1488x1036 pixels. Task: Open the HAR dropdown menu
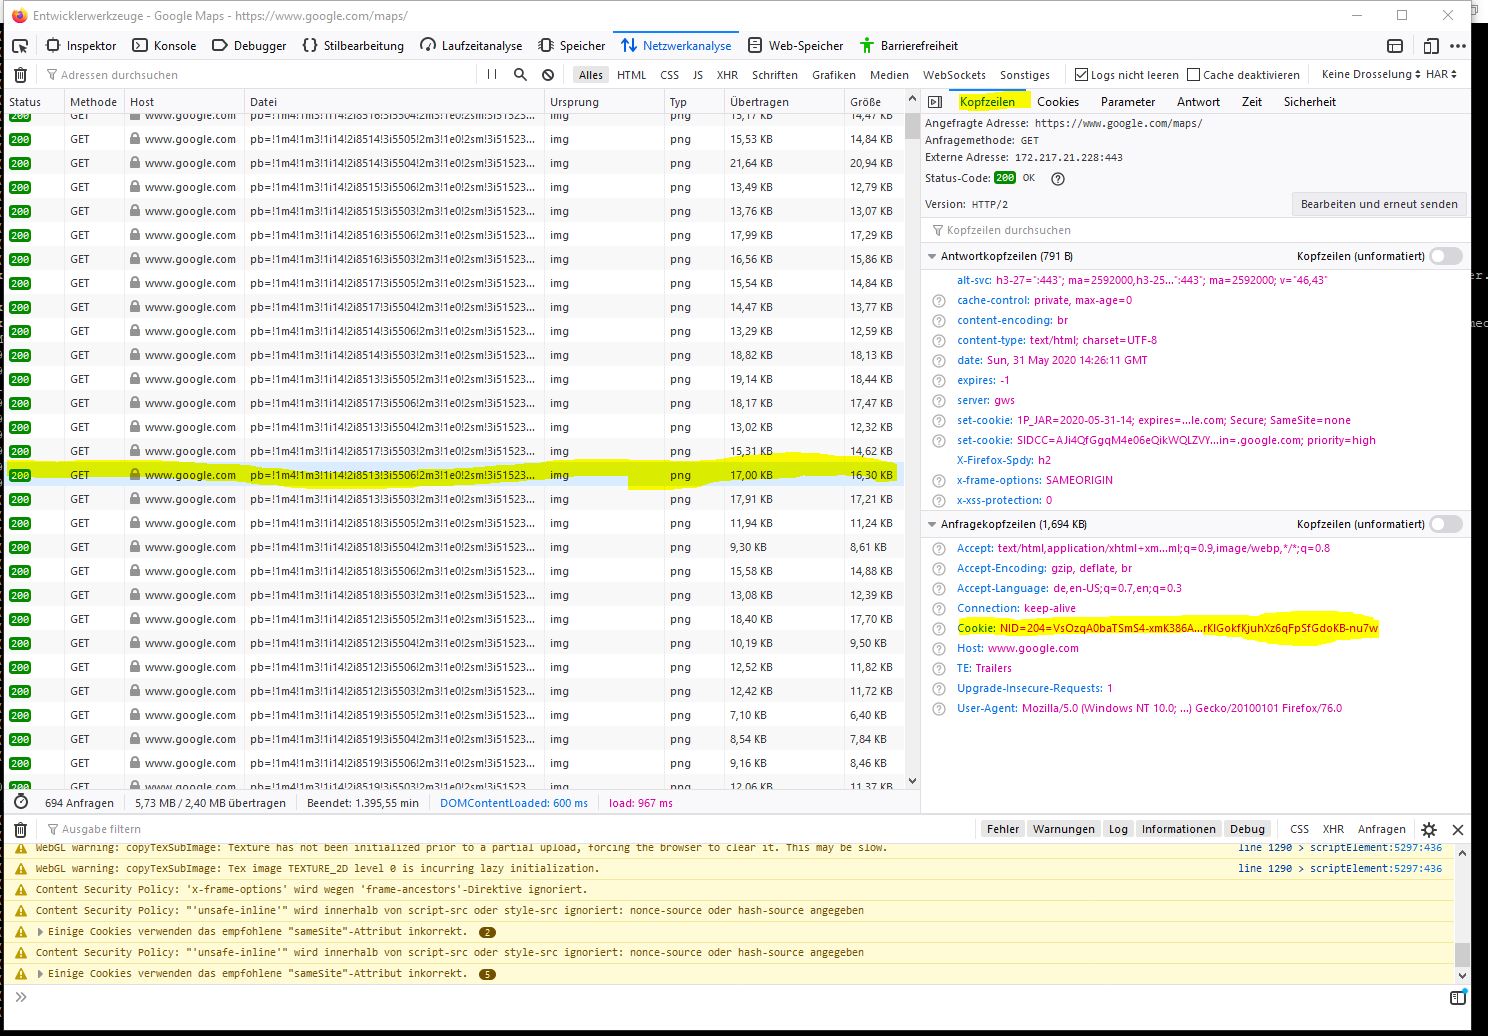click(x=1442, y=74)
